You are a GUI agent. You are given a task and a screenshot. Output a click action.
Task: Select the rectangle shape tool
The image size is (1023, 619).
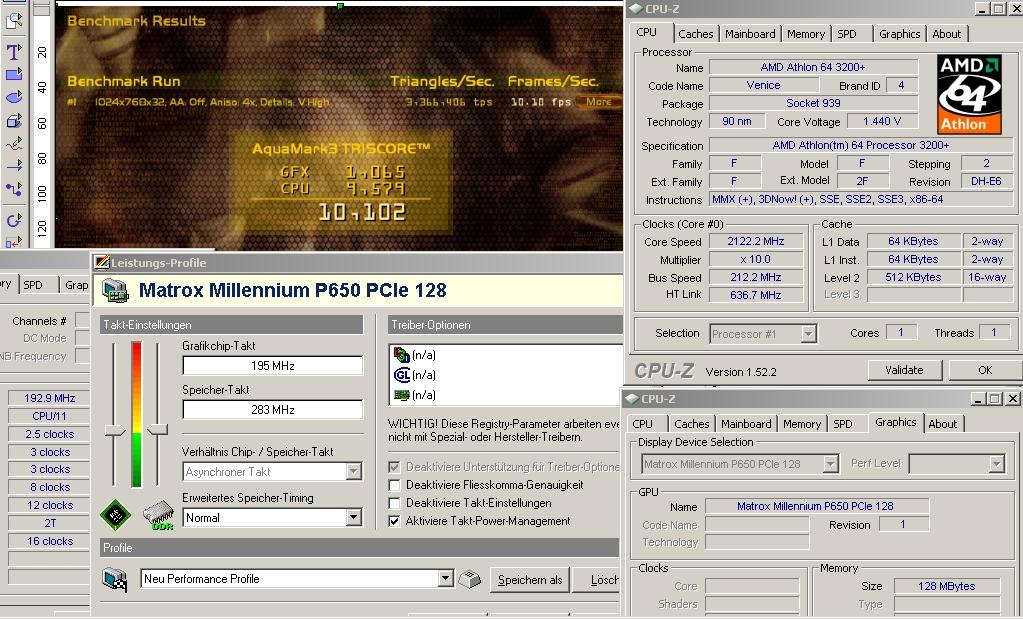coord(14,74)
